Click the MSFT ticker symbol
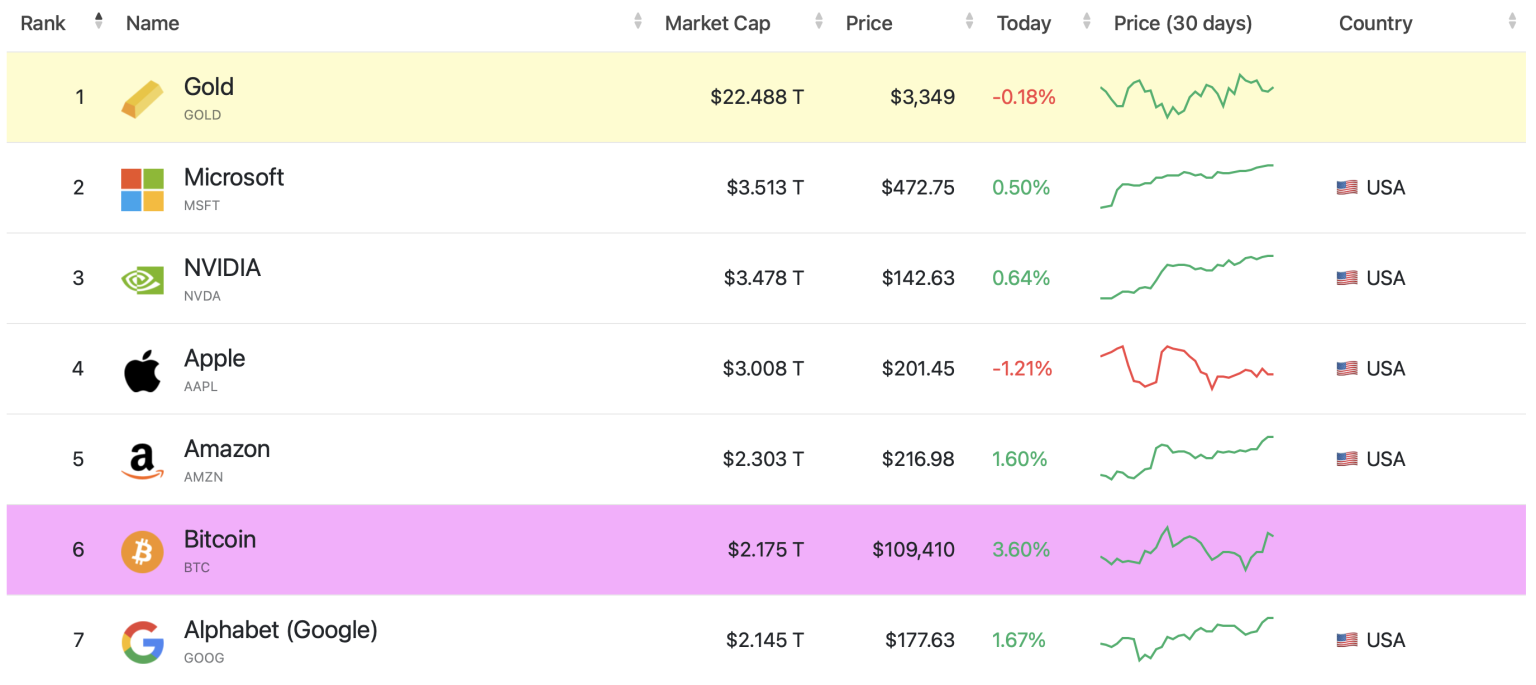Viewport: 1536px width, 685px height. click(202, 205)
